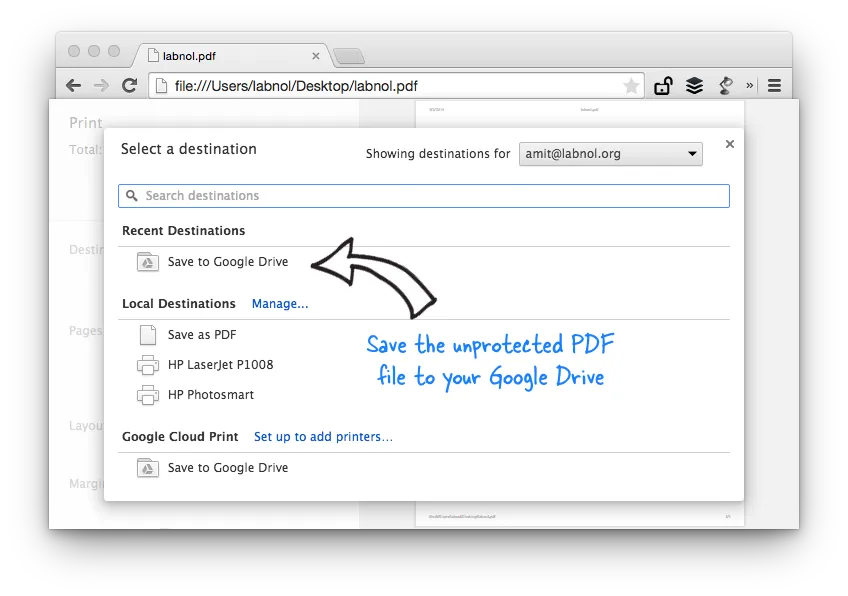Open a new browser tab
This screenshot has width=848, height=596.
349,57
